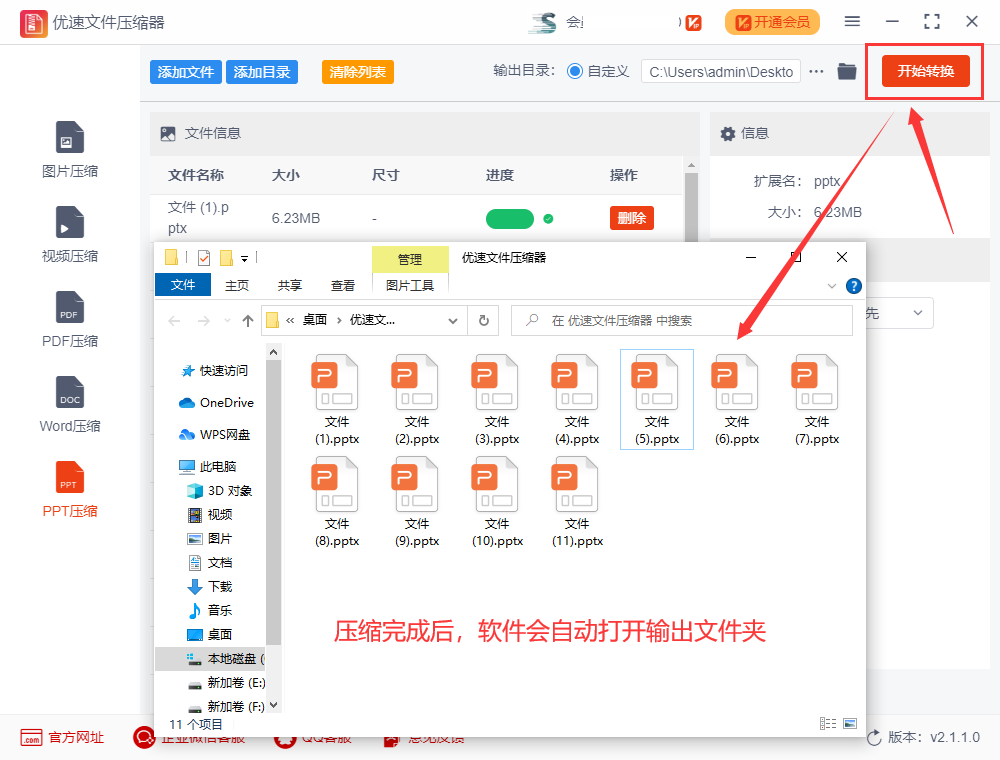Open the 文件 tab in Explorer ribbon
This screenshot has width=1000, height=760.
pos(183,285)
